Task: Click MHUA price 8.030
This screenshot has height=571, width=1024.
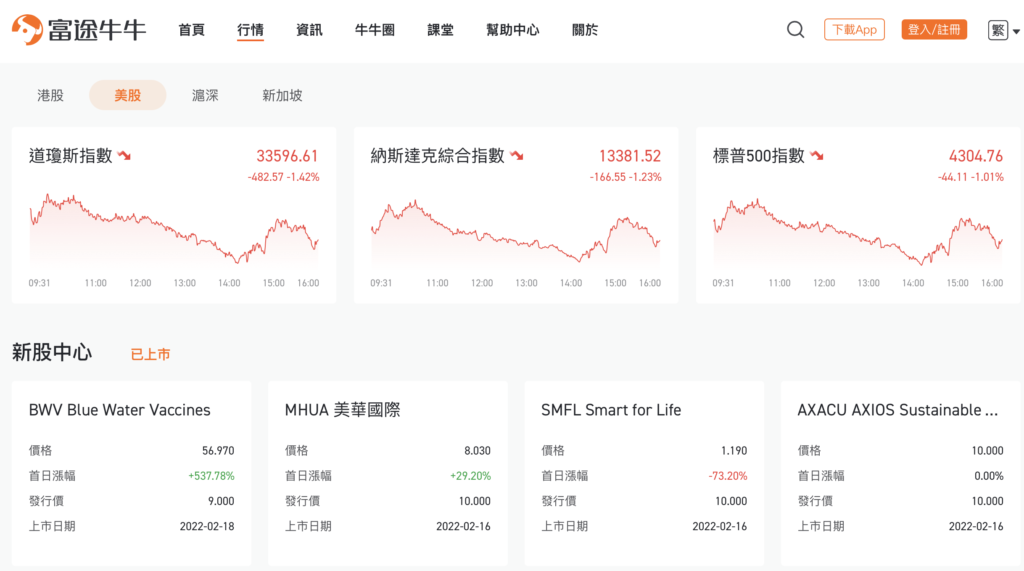Action: [477, 451]
